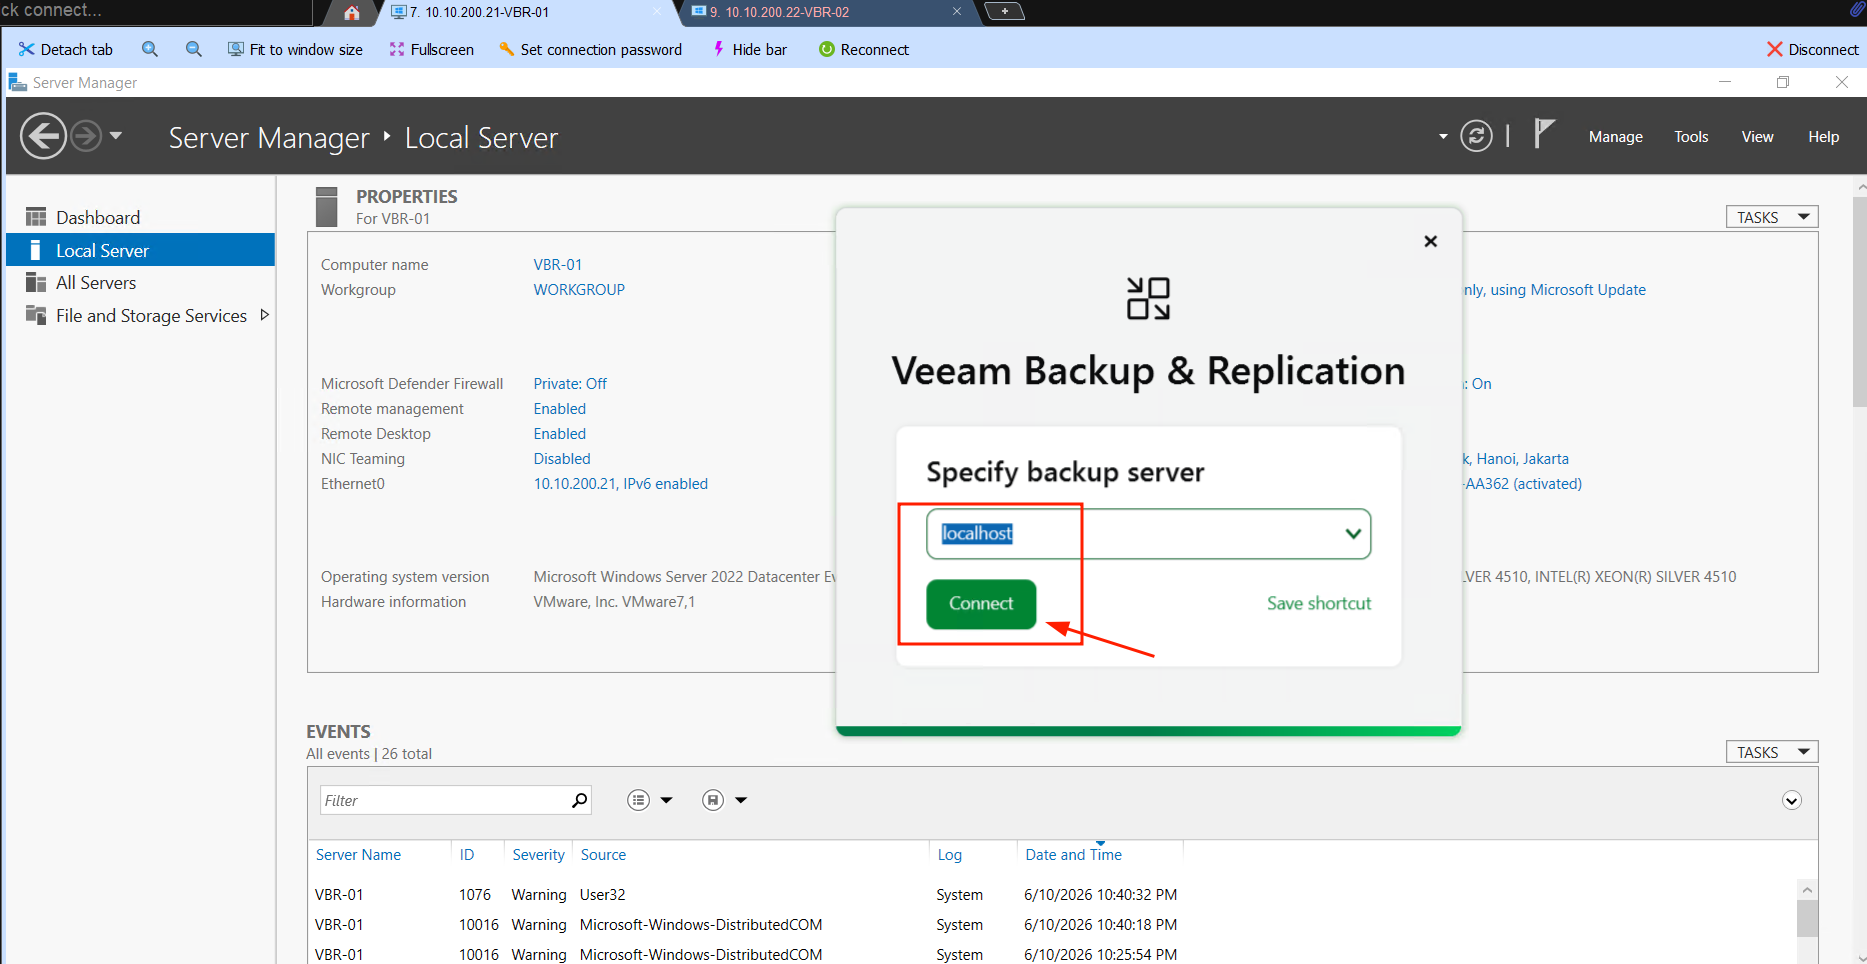Click the zoom in magnifier icon
The image size is (1867, 964).
(x=150, y=49)
